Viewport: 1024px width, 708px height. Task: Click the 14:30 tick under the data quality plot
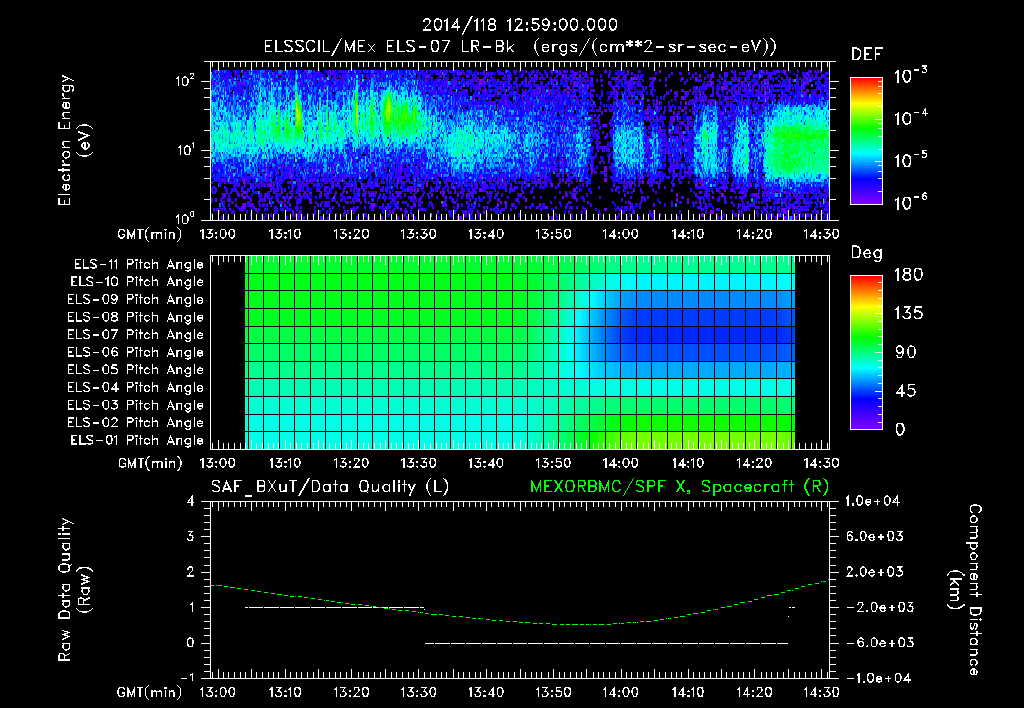(821, 692)
